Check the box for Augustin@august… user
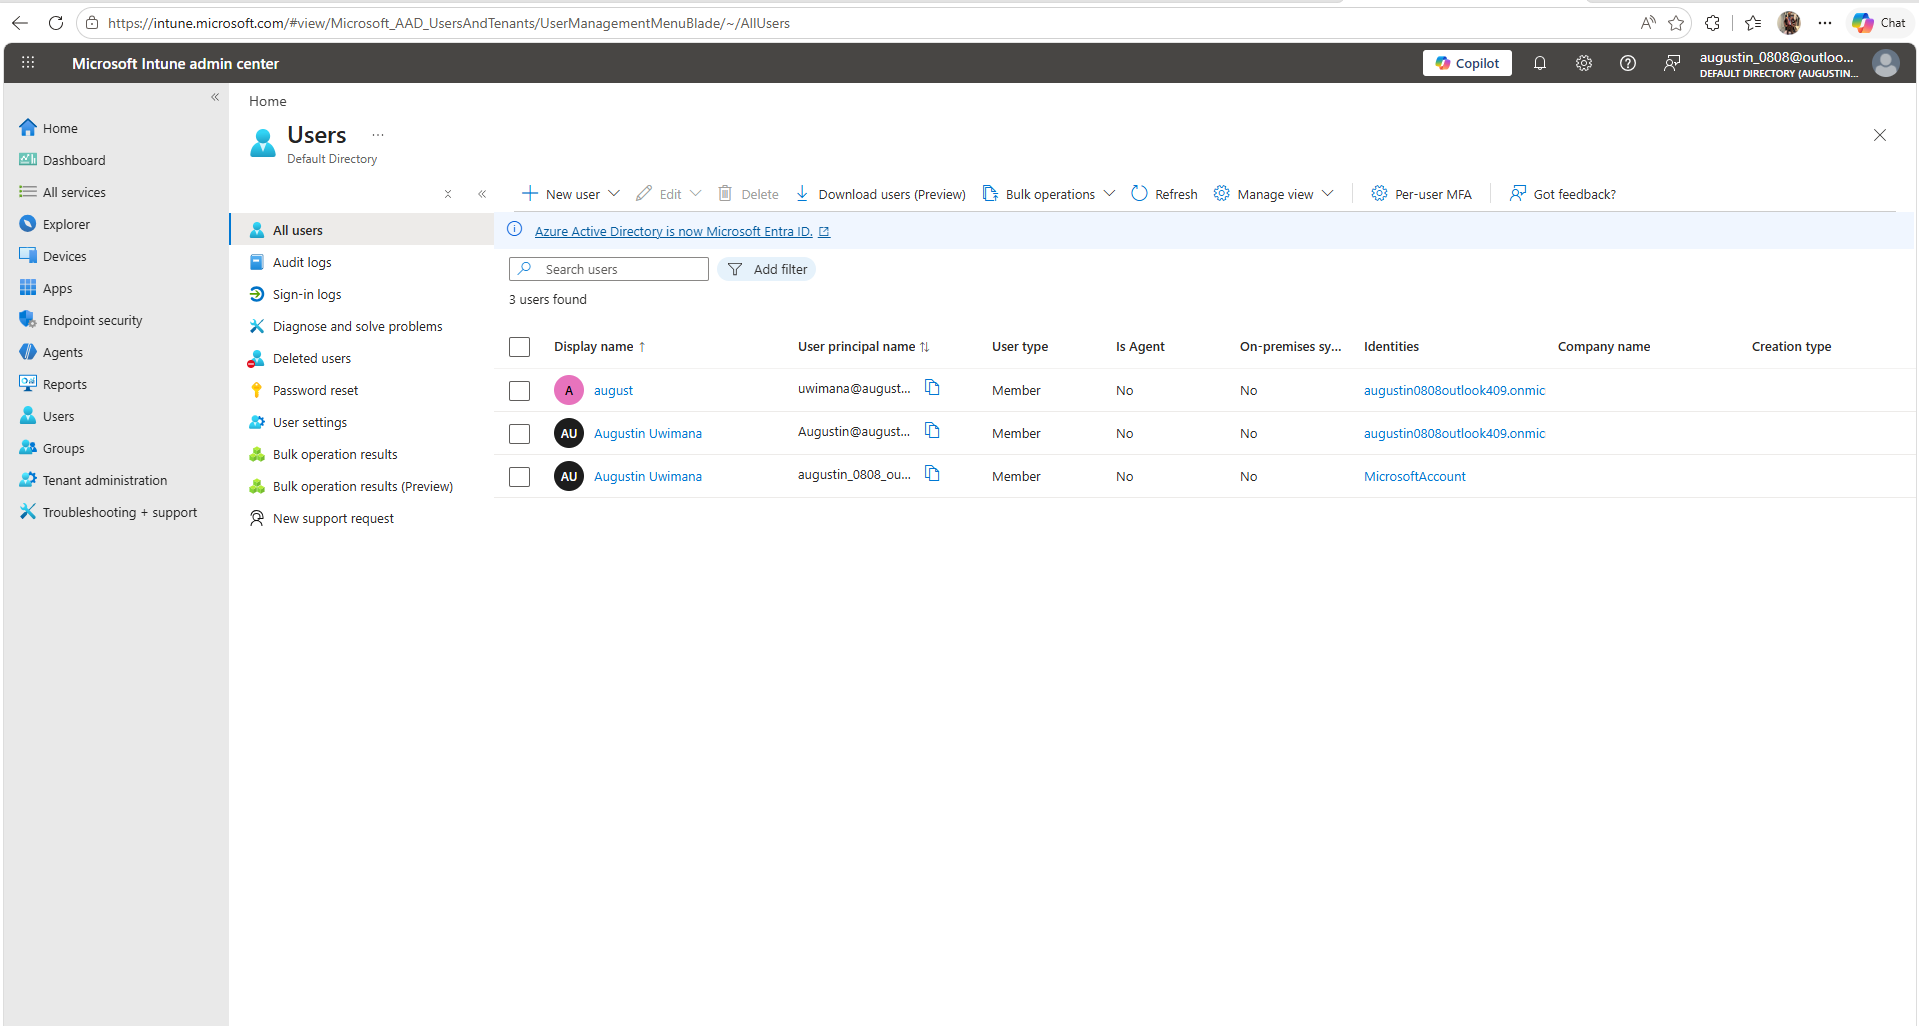Viewport: 1919px width, 1026px height. pyautogui.click(x=519, y=434)
